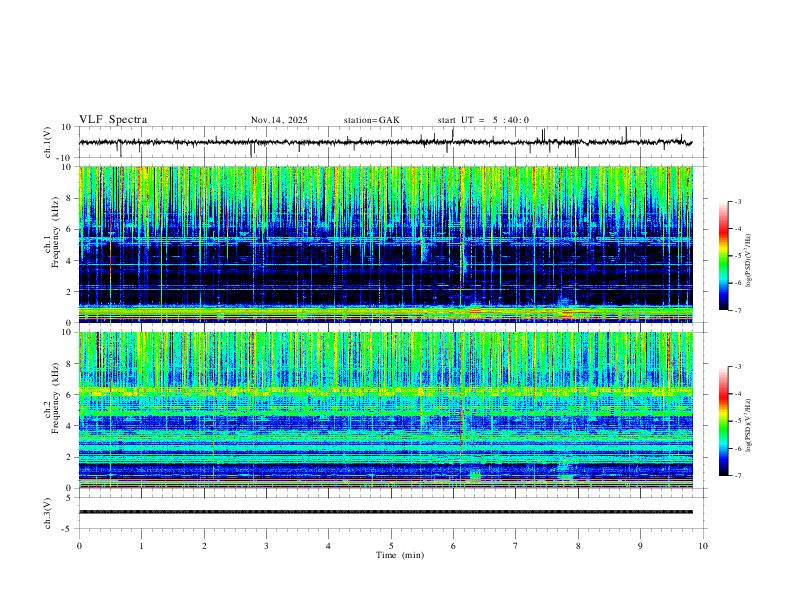Click the "-5" tick on the ch.1 colorbar
Screen dimensions: 792x612
tap(738, 256)
